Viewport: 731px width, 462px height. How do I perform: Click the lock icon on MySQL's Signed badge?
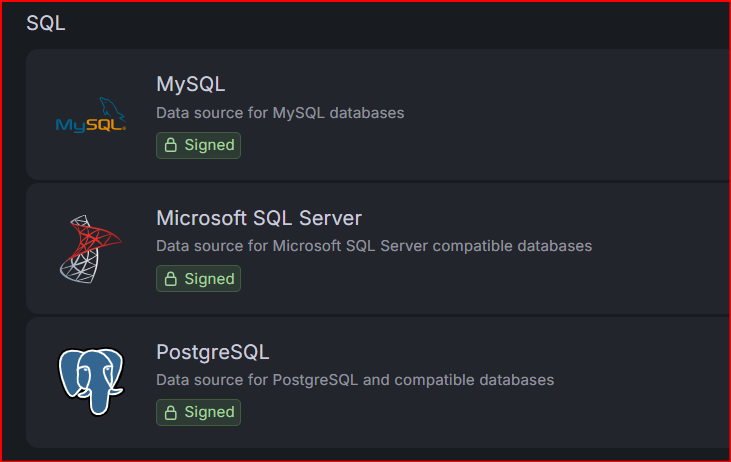tap(171, 145)
